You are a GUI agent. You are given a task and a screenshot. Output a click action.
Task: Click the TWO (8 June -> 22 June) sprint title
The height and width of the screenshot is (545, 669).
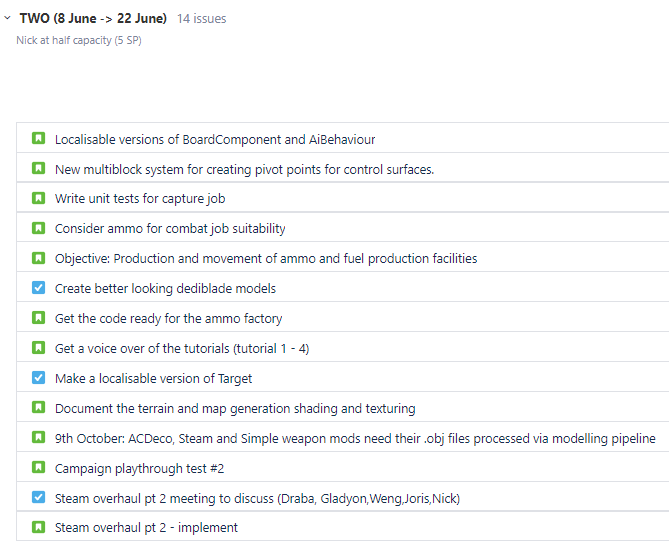(93, 18)
